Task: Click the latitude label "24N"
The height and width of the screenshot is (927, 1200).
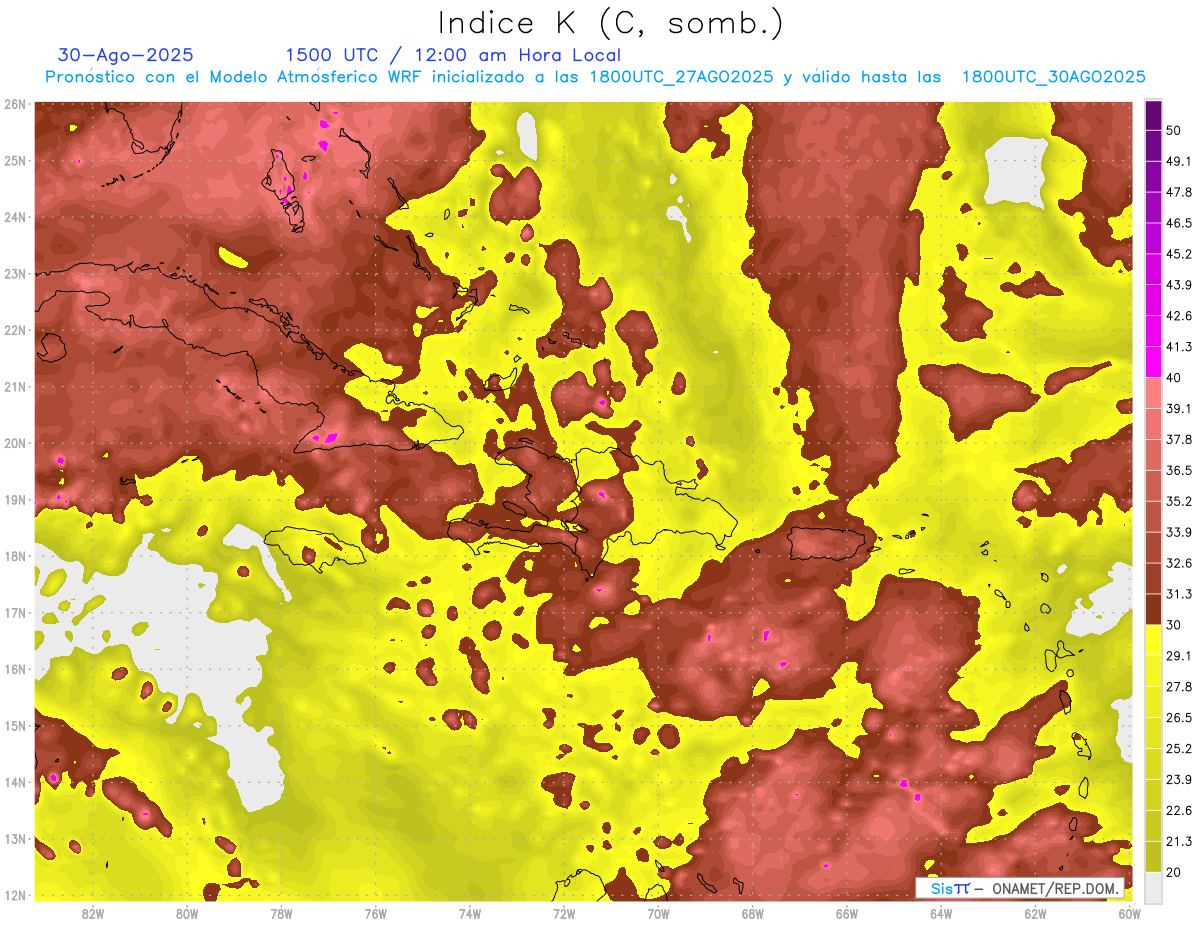Action: (15, 217)
